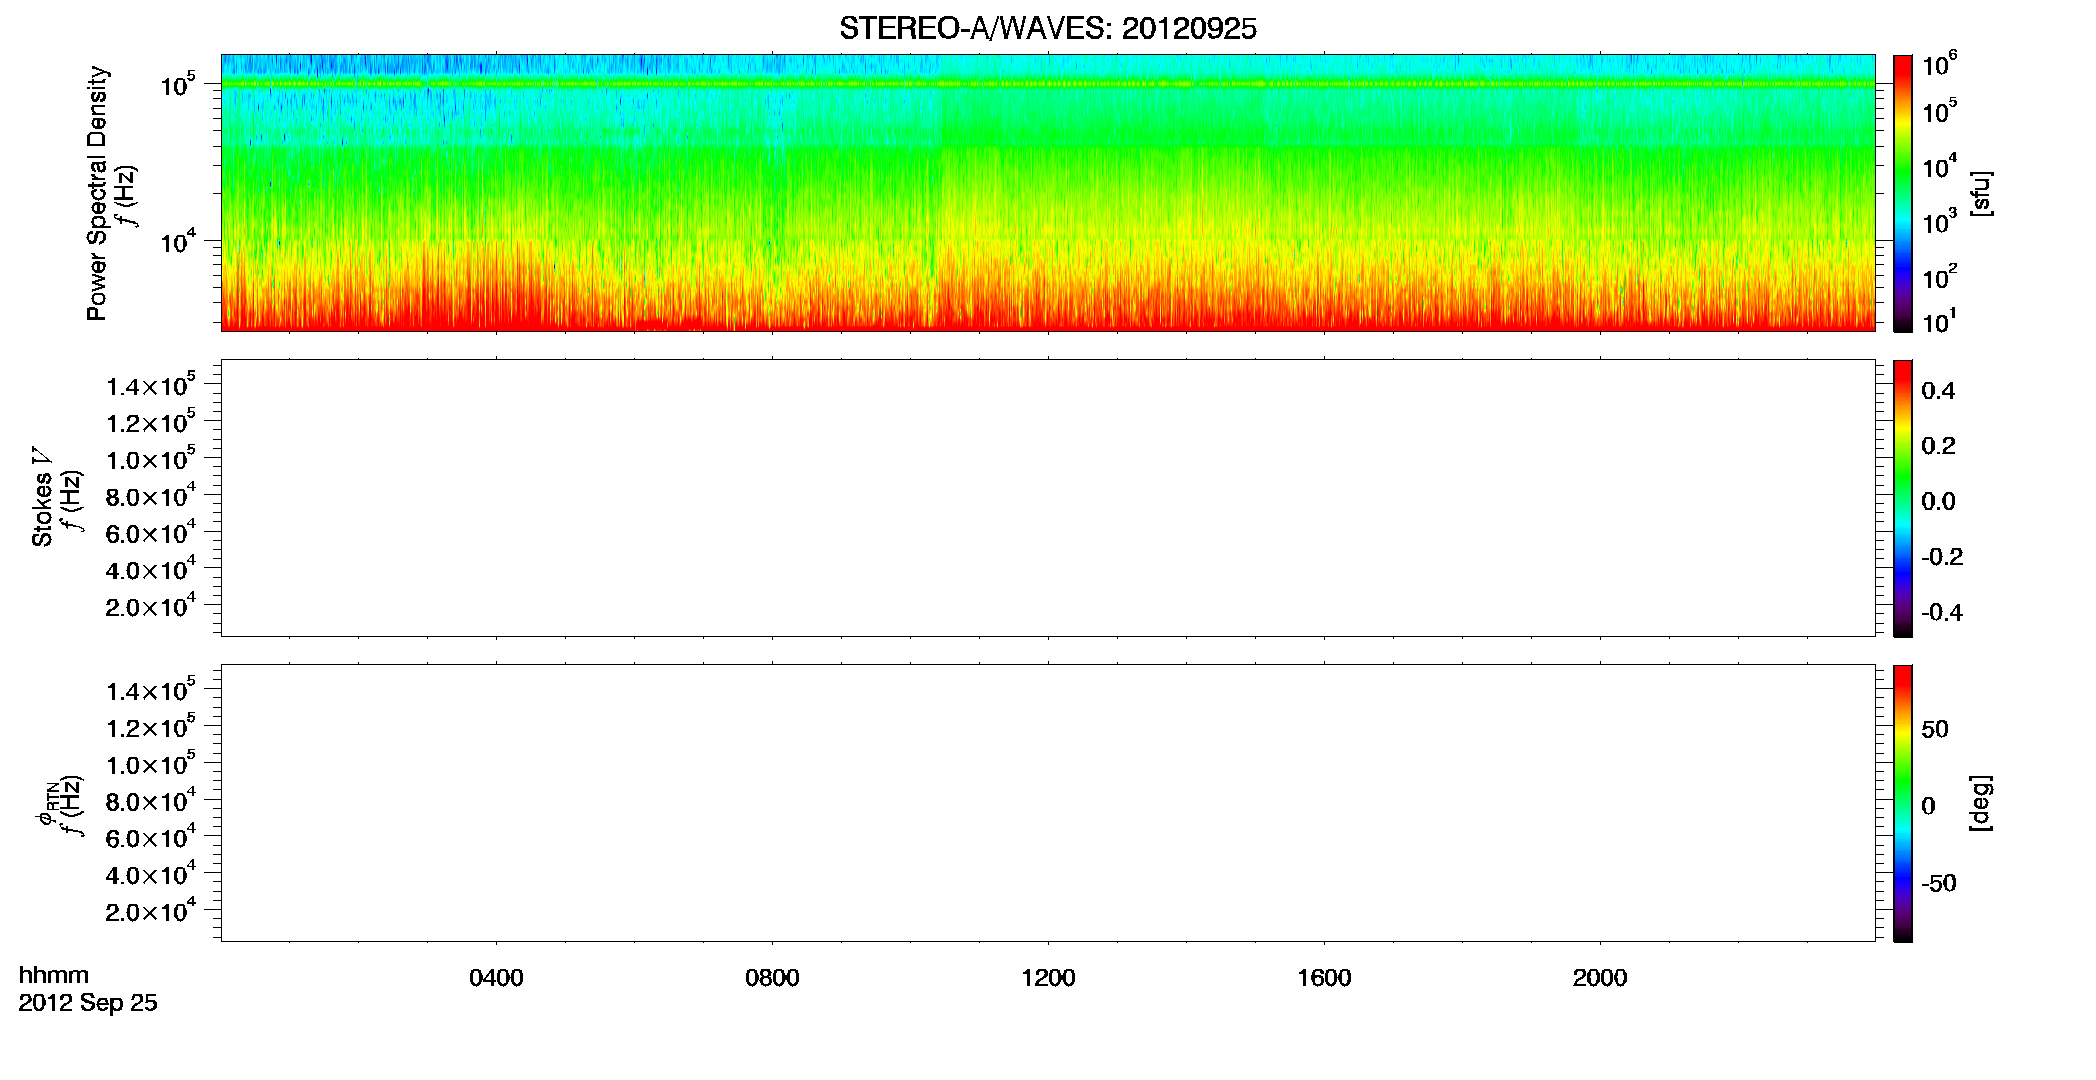Select the "2012 Sep 25" date label
The height and width of the screenshot is (1080, 2096).
(88, 1003)
